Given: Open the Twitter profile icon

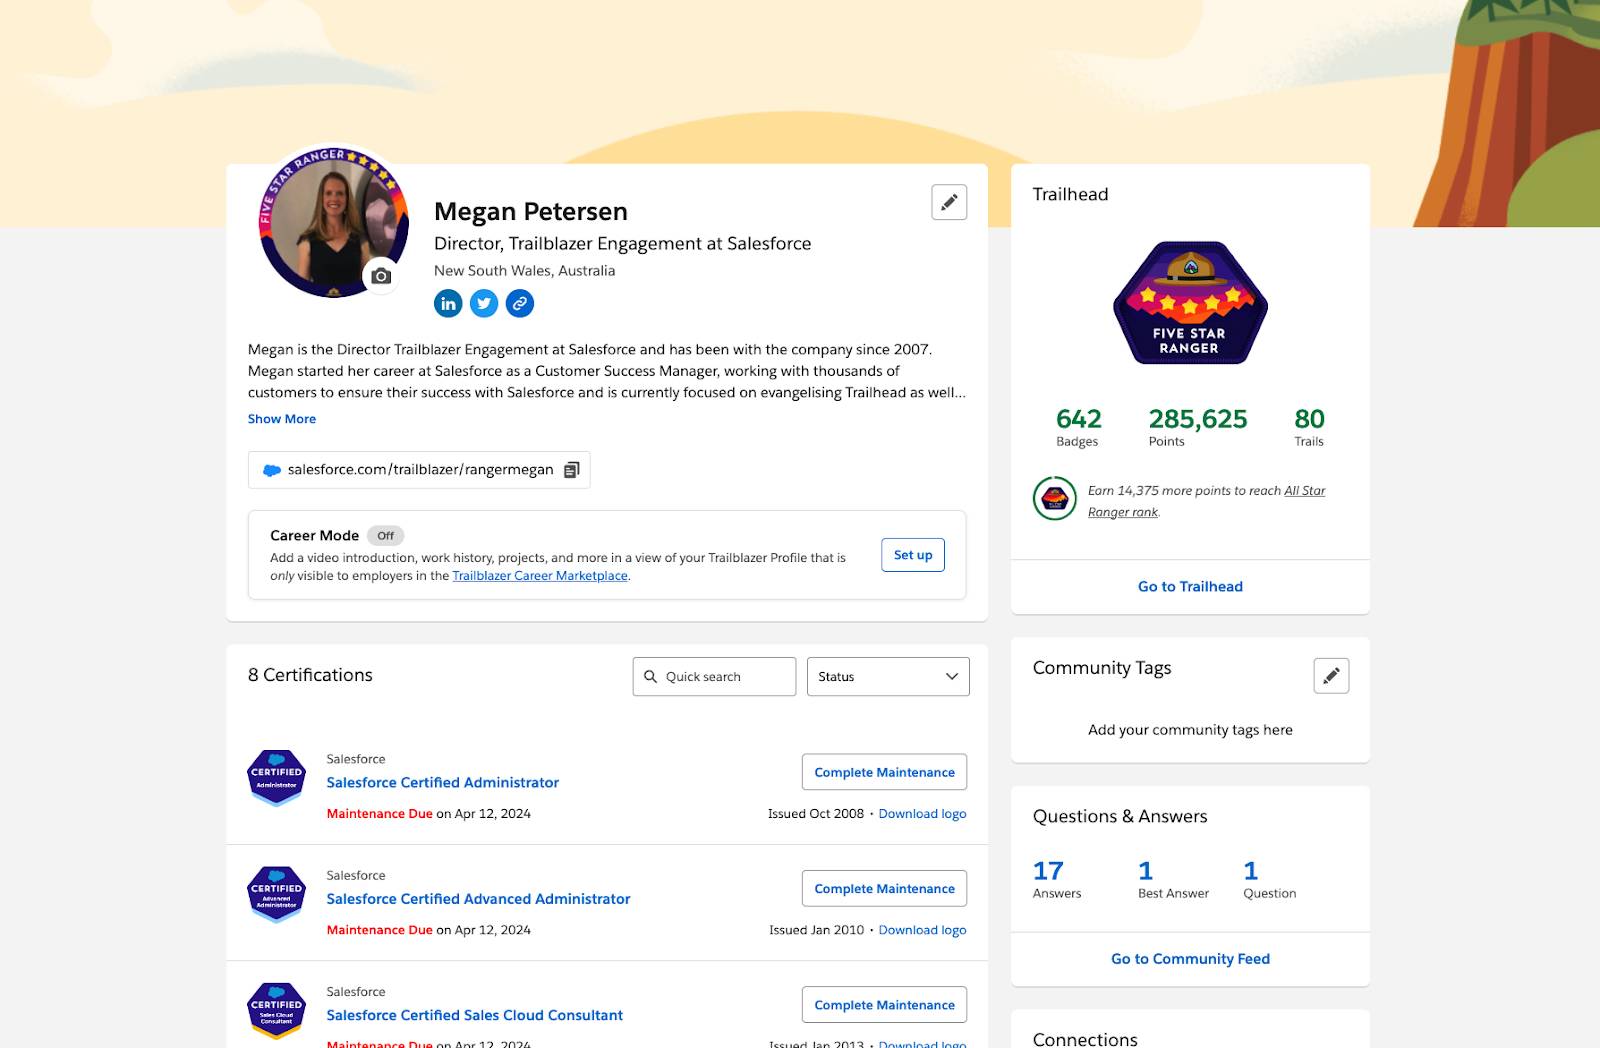Looking at the screenshot, I should point(484,303).
